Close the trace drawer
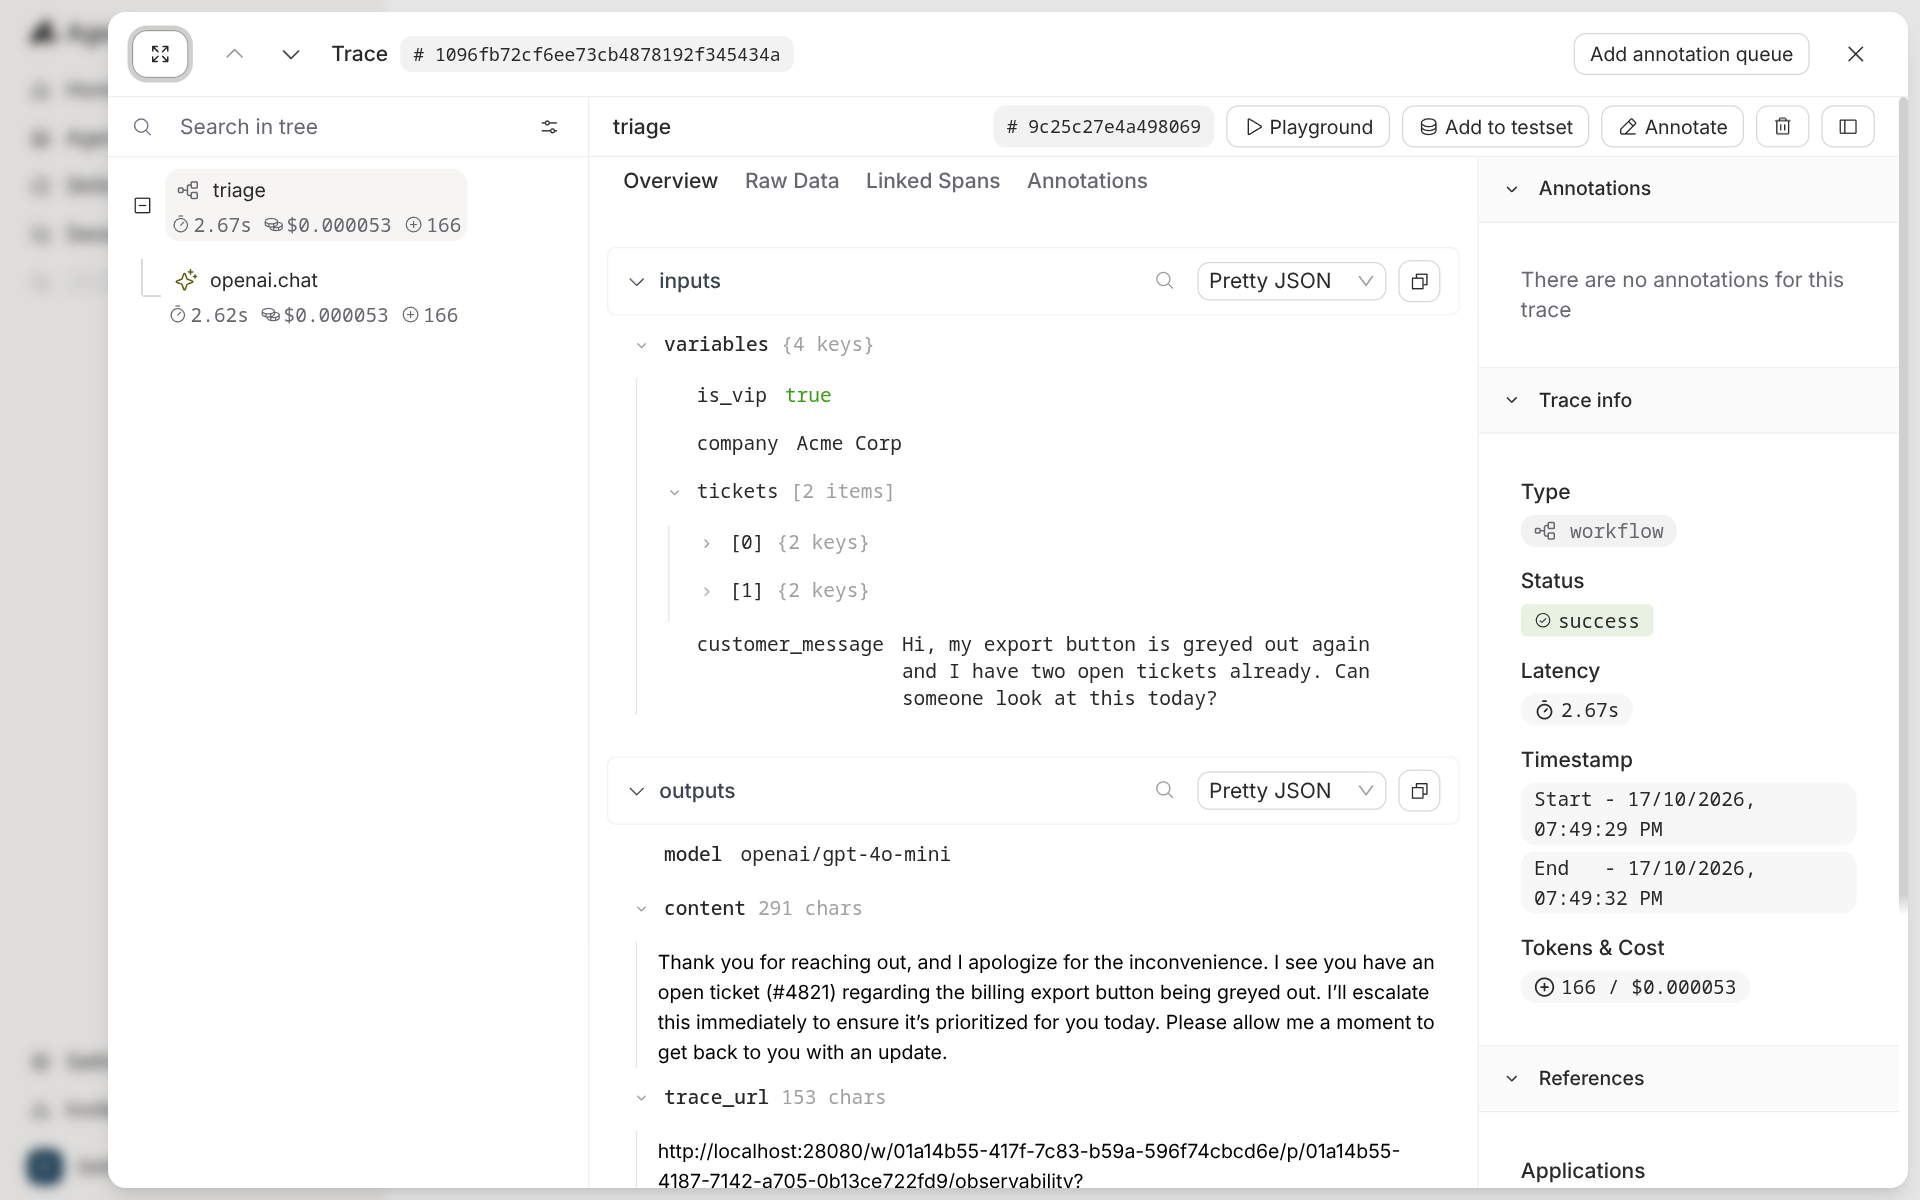Image resolution: width=1920 pixels, height=1200 pixels. [1856, 54]
